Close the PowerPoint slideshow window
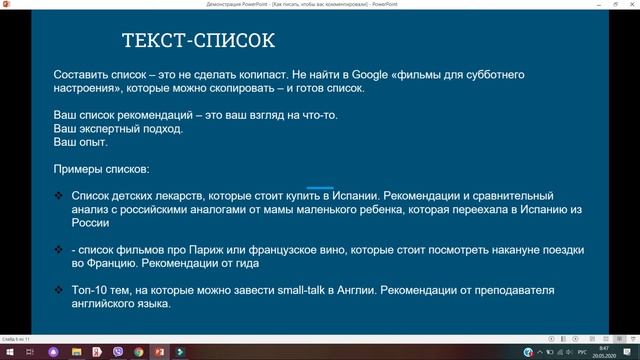 [x=632, y=4]
